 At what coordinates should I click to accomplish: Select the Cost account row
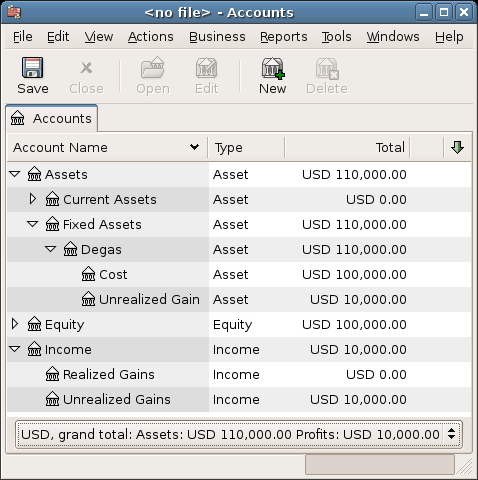pyautogui.click(x=239, y=274)
